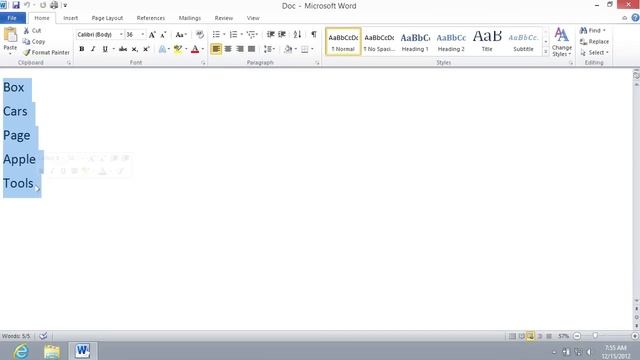This screenshot has width=640, height=360.
Task: Shrink font size with the A-down icon
Action: tap(163, 35)
